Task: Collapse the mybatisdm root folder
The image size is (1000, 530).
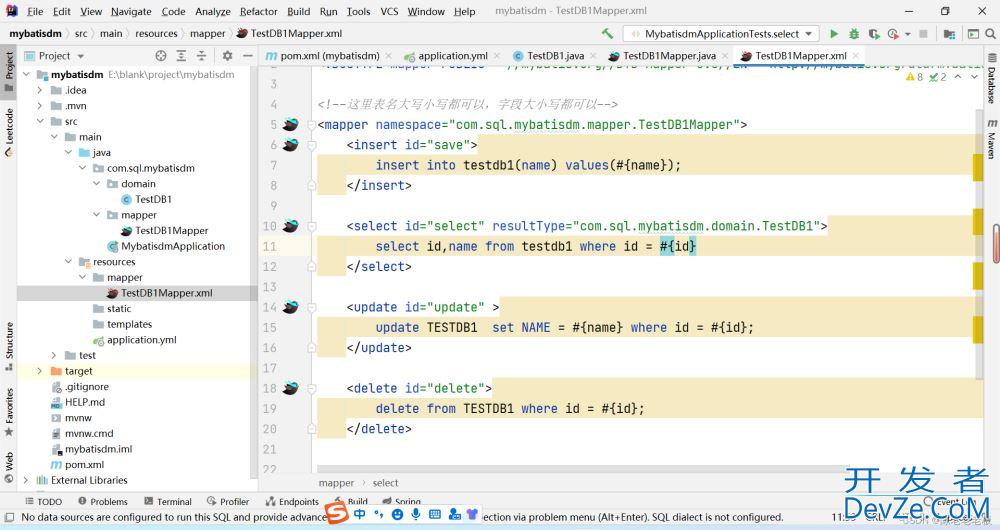Action: click(26, 75)
